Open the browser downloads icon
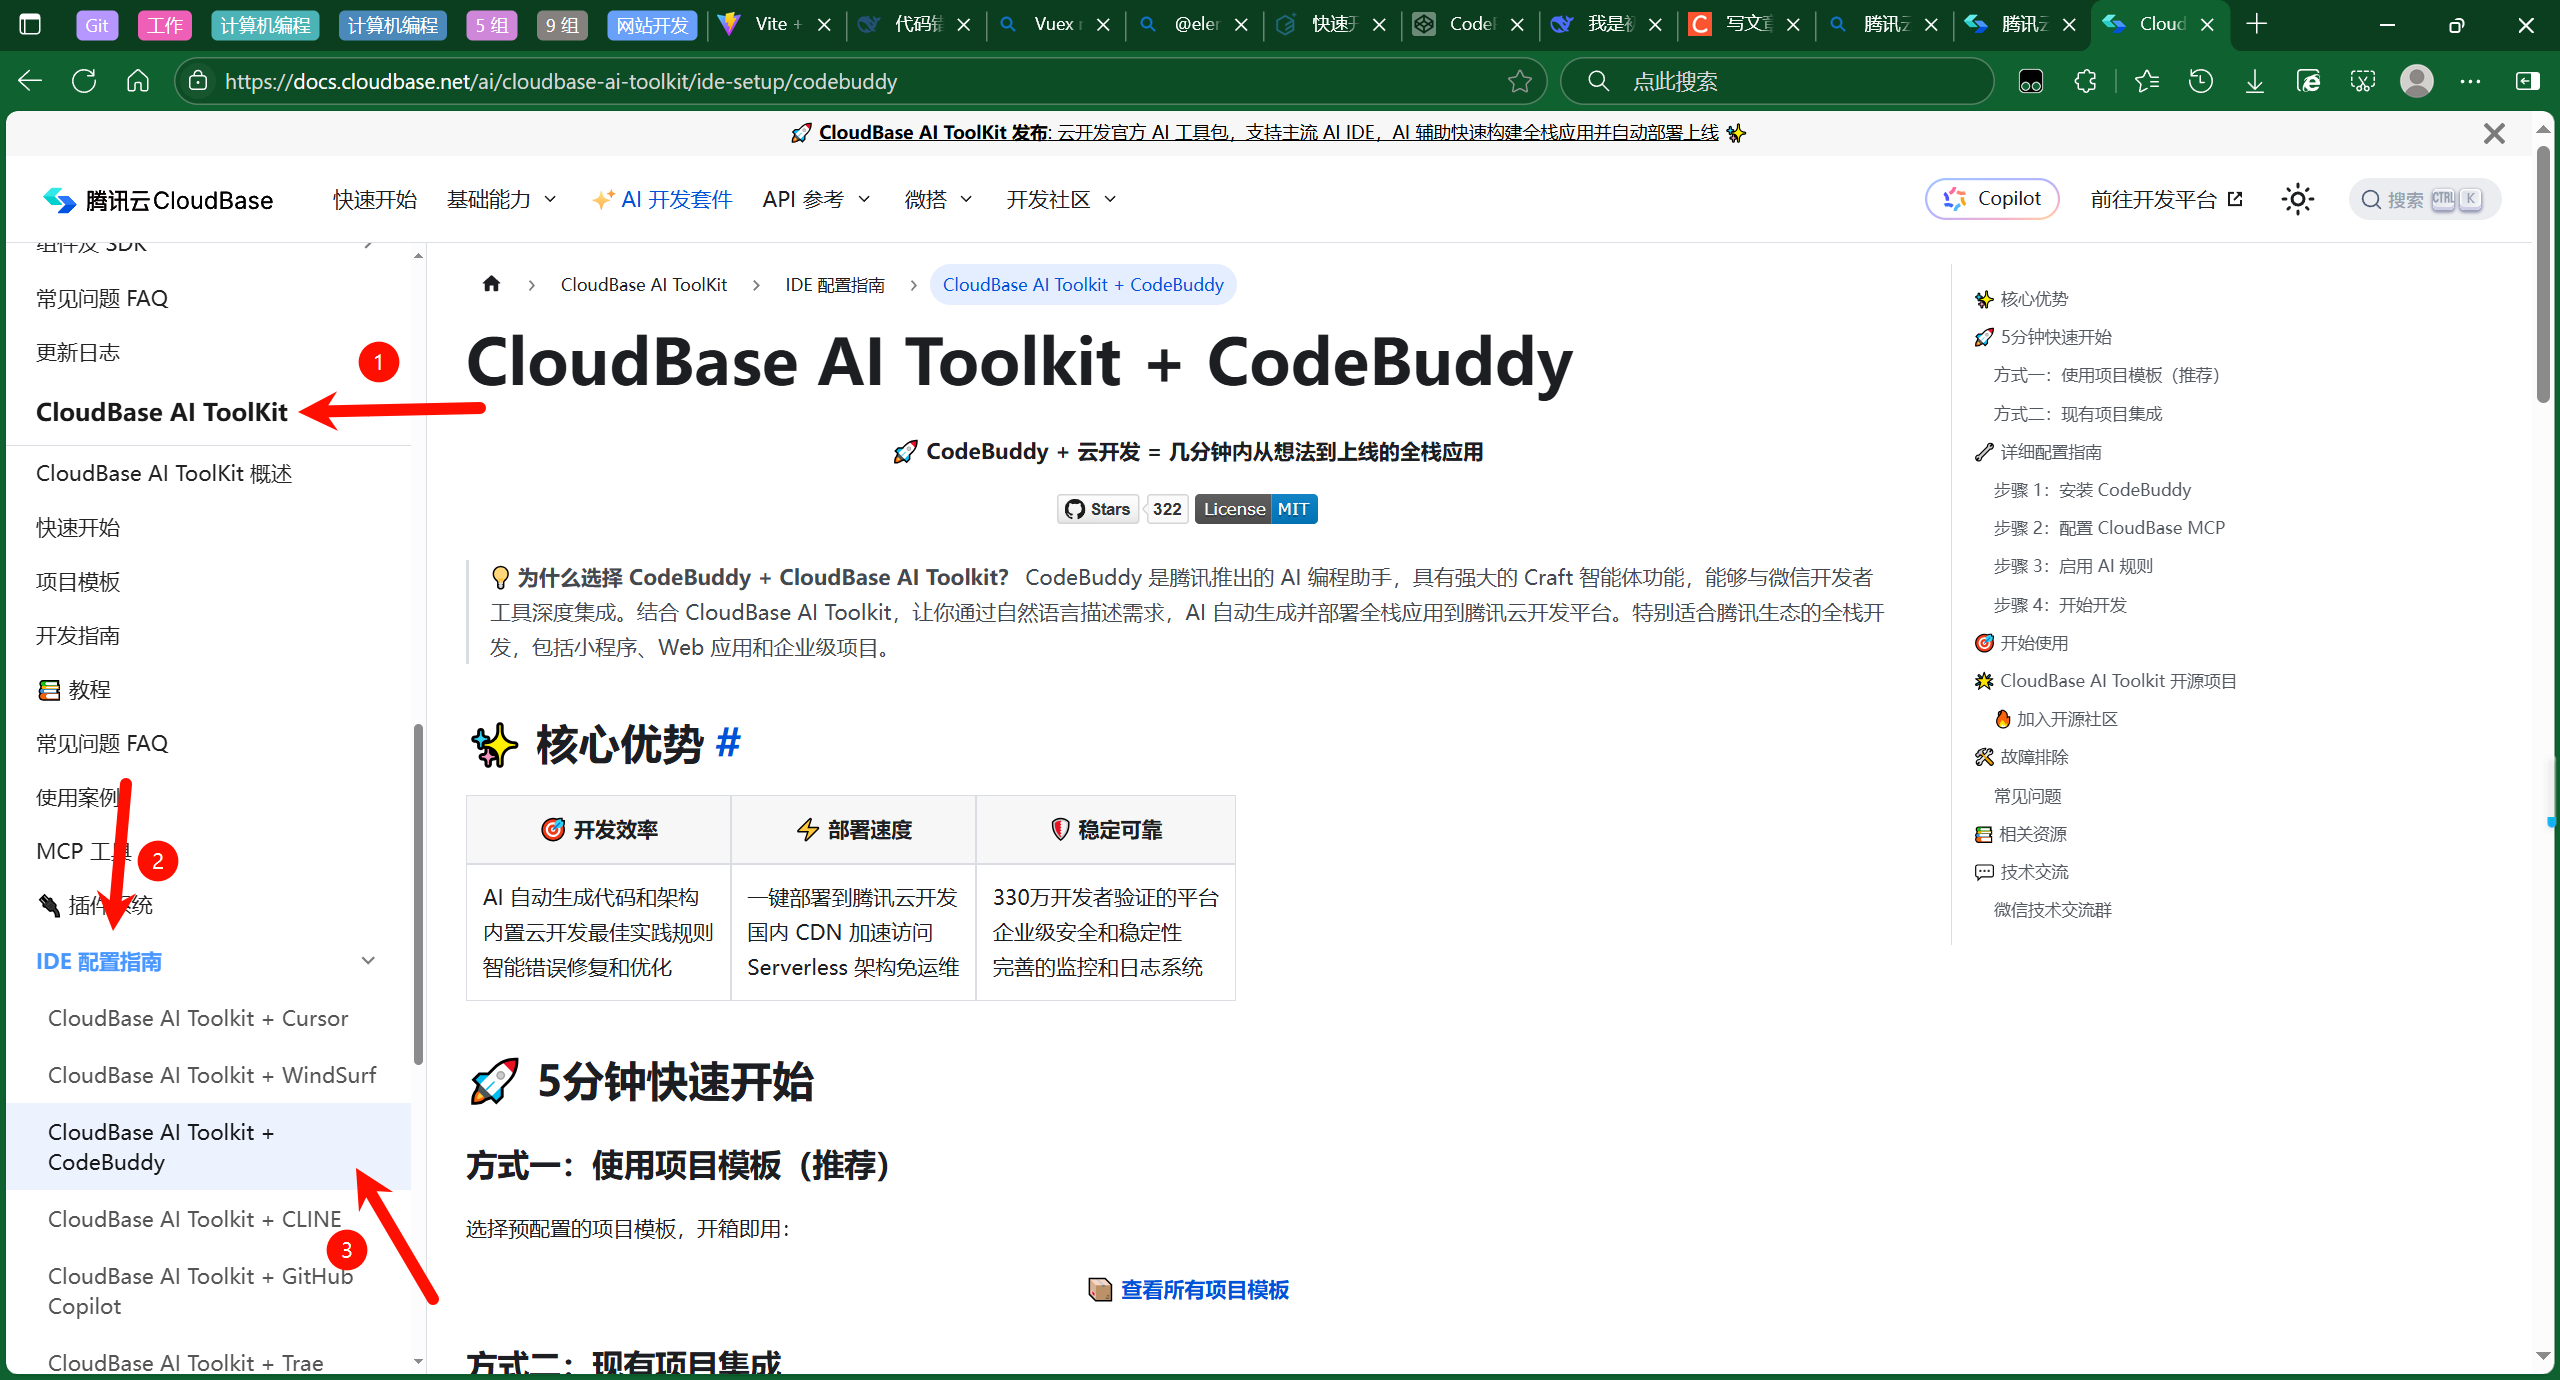This screenshot has width=2560, height=1380. tap(2254, 81)
